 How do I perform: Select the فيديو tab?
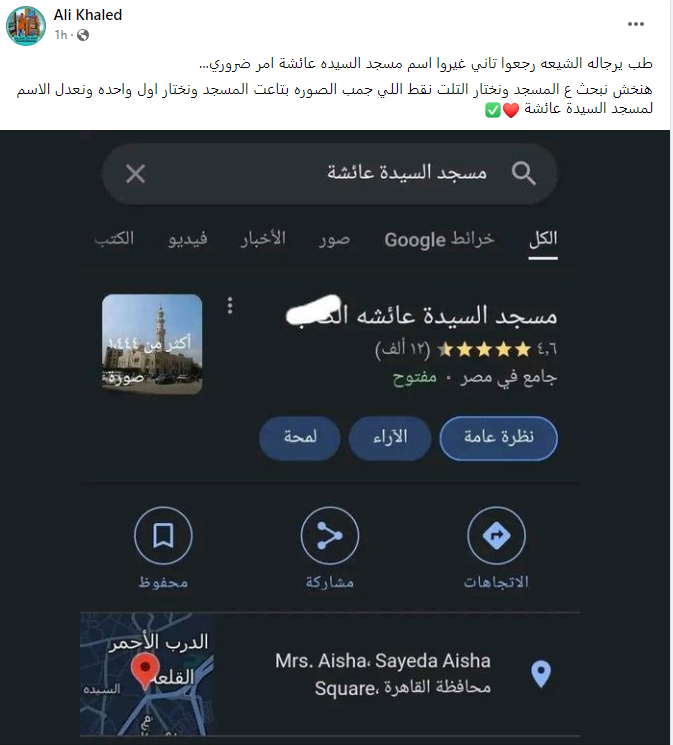click(x=188, y=239)
